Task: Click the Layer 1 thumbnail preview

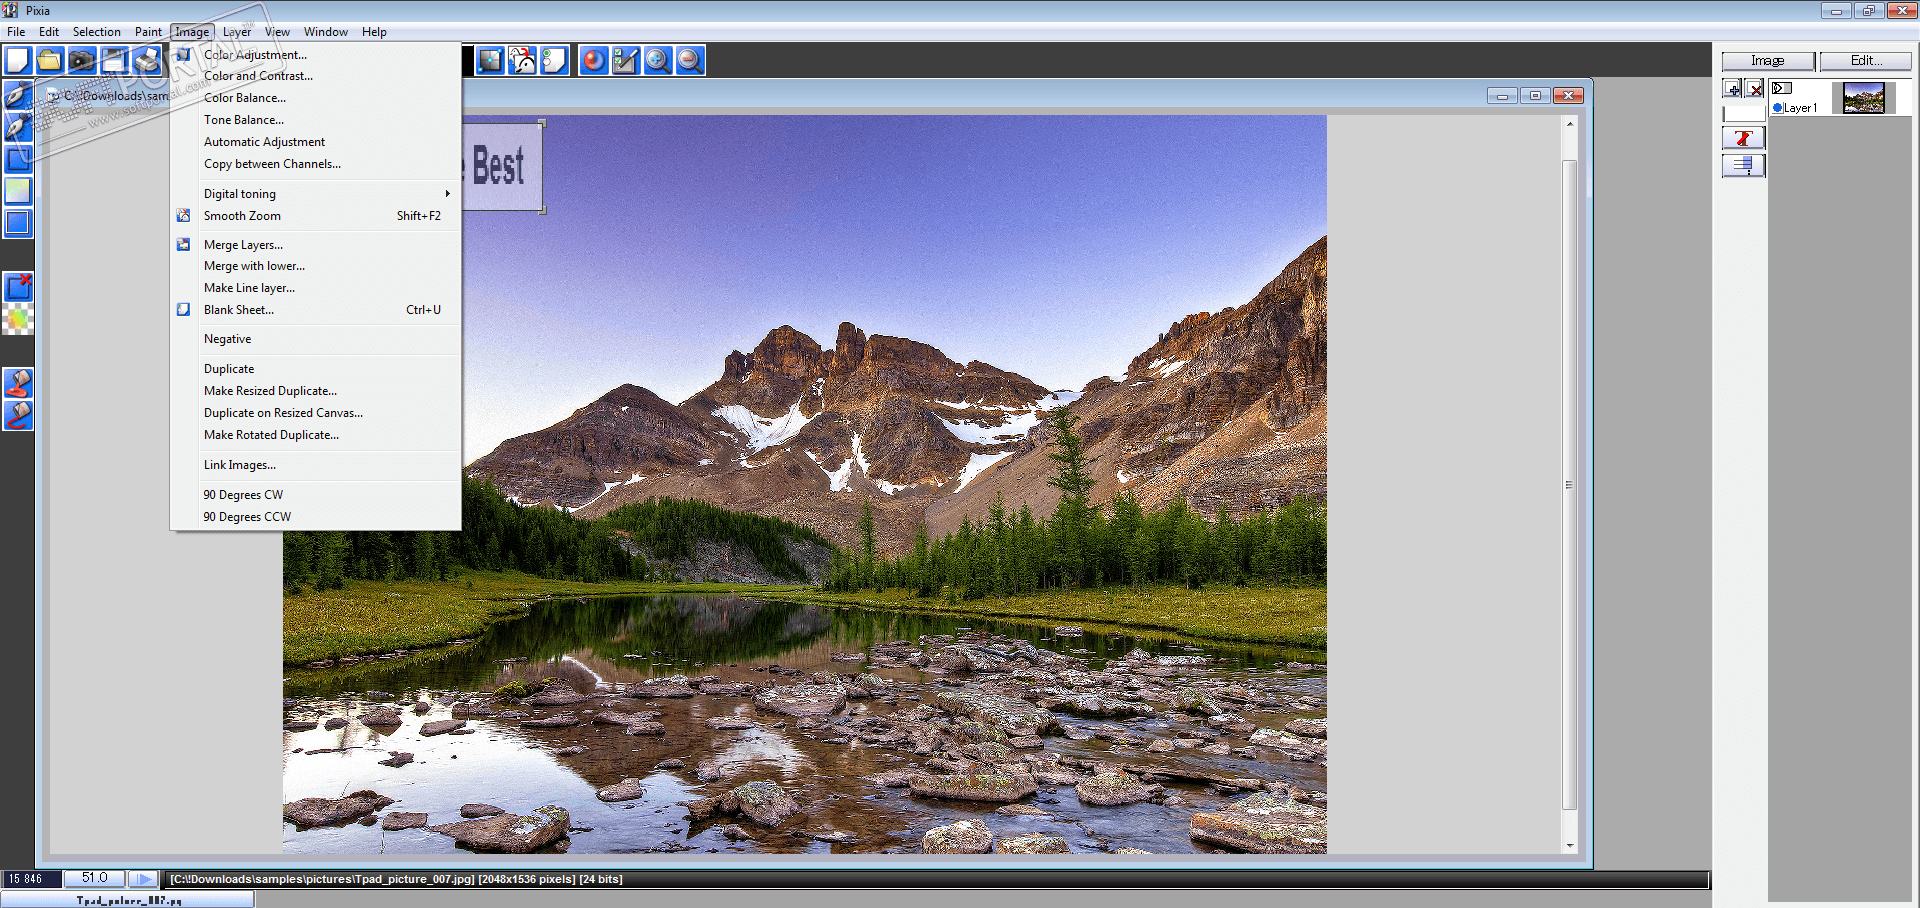Action: [x=1863, y=98]
